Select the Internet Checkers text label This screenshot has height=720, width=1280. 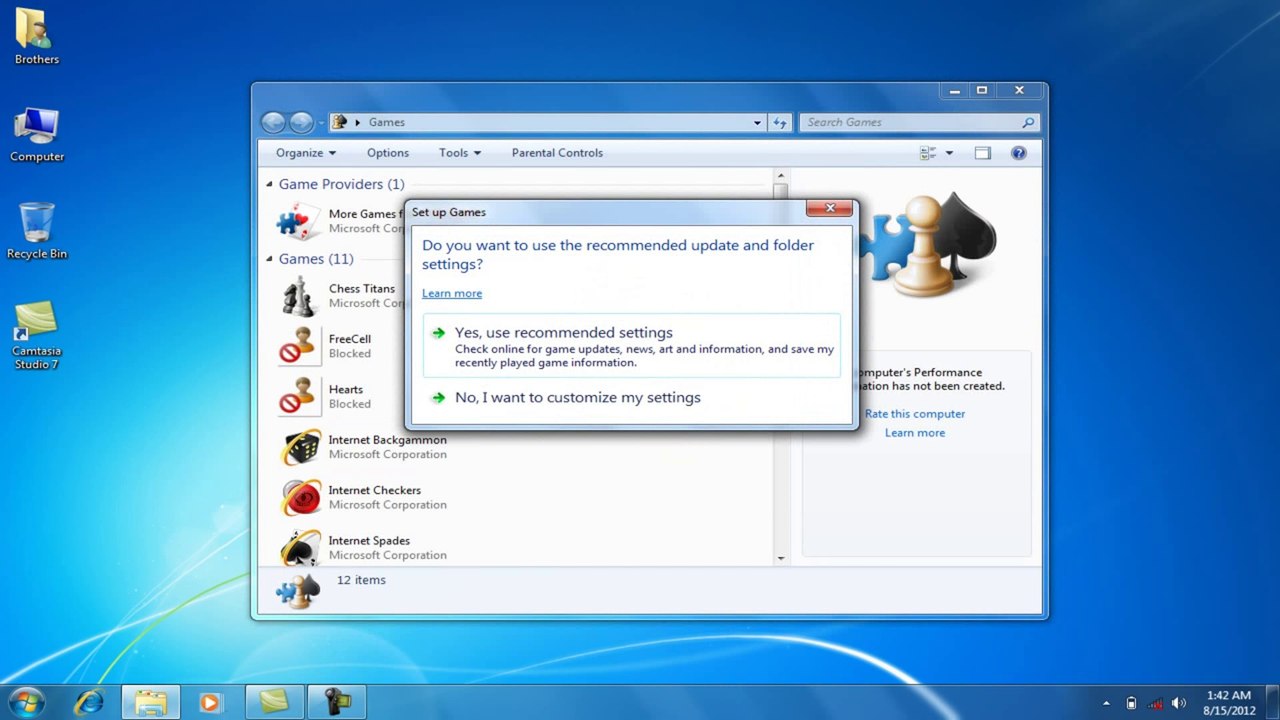[375, 491]
